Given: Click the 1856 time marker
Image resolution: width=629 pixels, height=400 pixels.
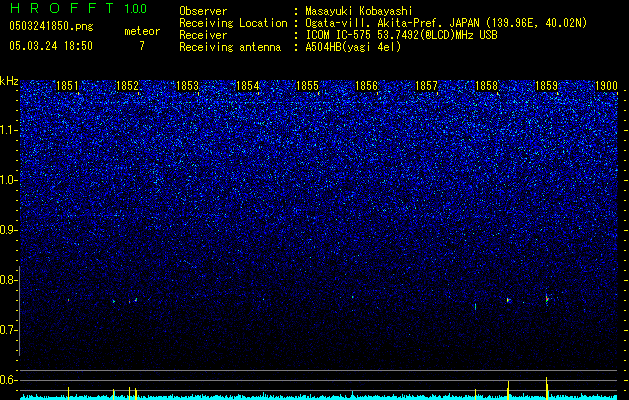Looking at the screenshot, I should (367, 86).
